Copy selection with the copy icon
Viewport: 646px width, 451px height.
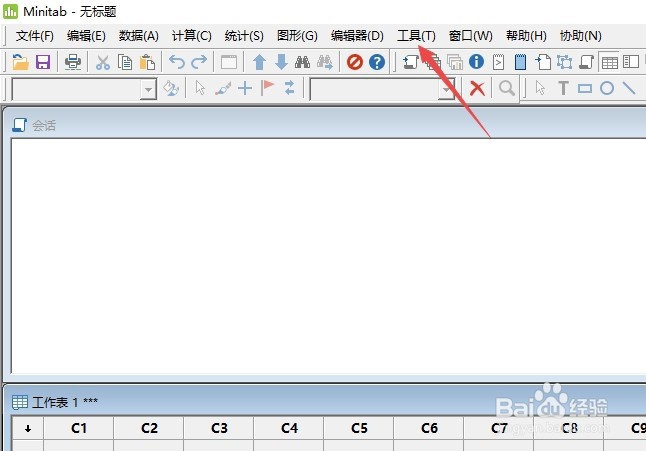click(125, 62)
